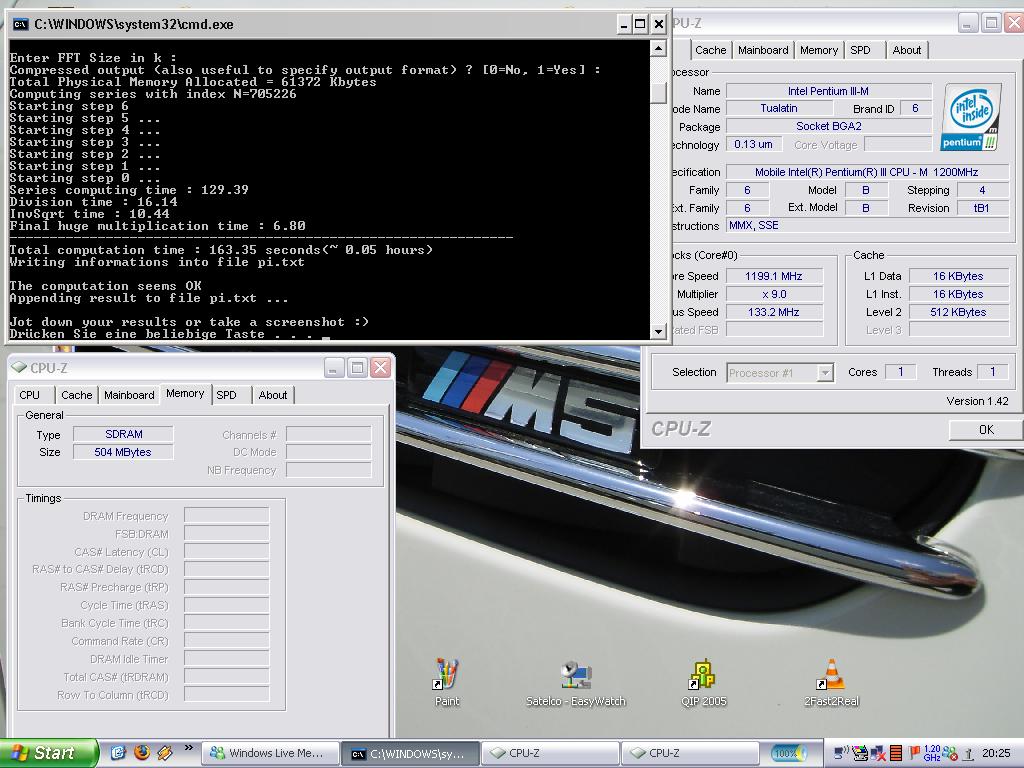Click L1 Data cache value 16 KBytes

(x=958, y=276)
